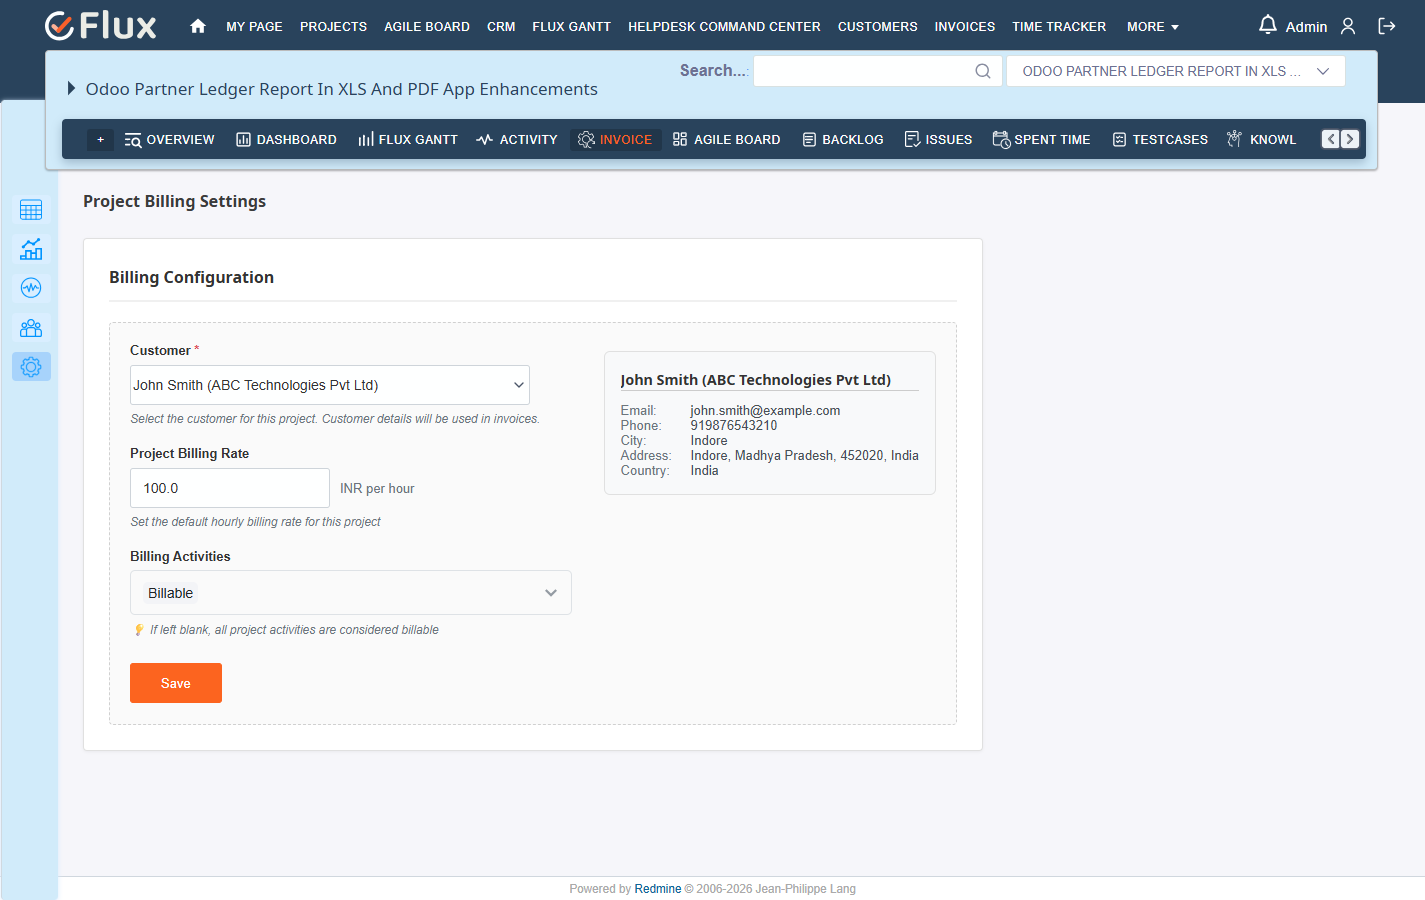Click the Billing Configuration heading

click(191, 277)
